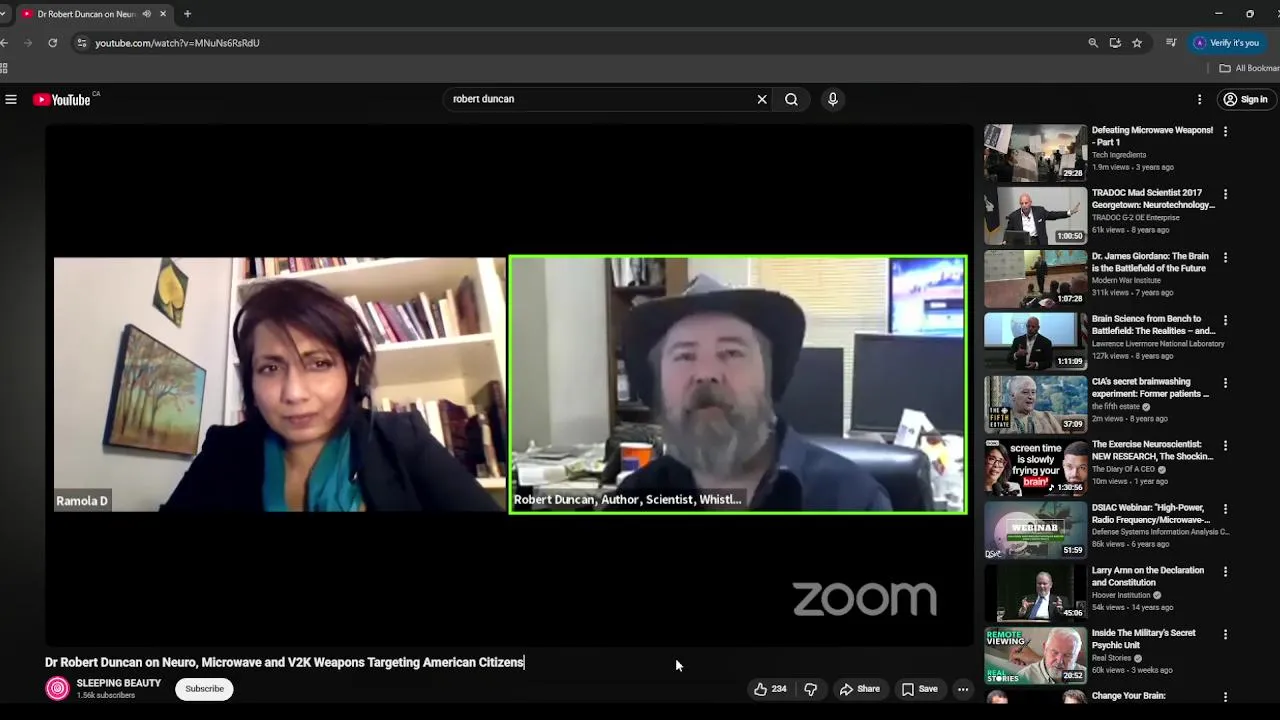Open 'The Exercise Neuroscientist' video title
This screenshot has height=720, width=1280.
point(1152,450)
